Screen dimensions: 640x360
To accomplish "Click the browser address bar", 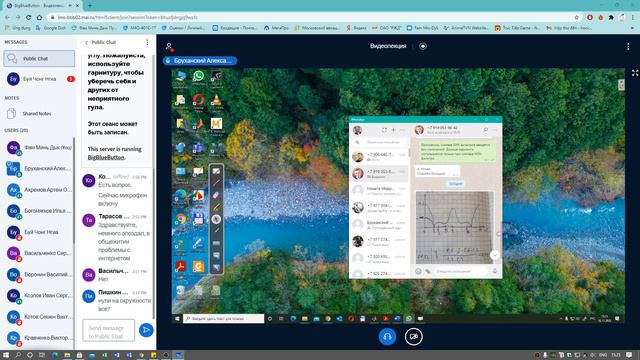I will (x=310, y=17).
